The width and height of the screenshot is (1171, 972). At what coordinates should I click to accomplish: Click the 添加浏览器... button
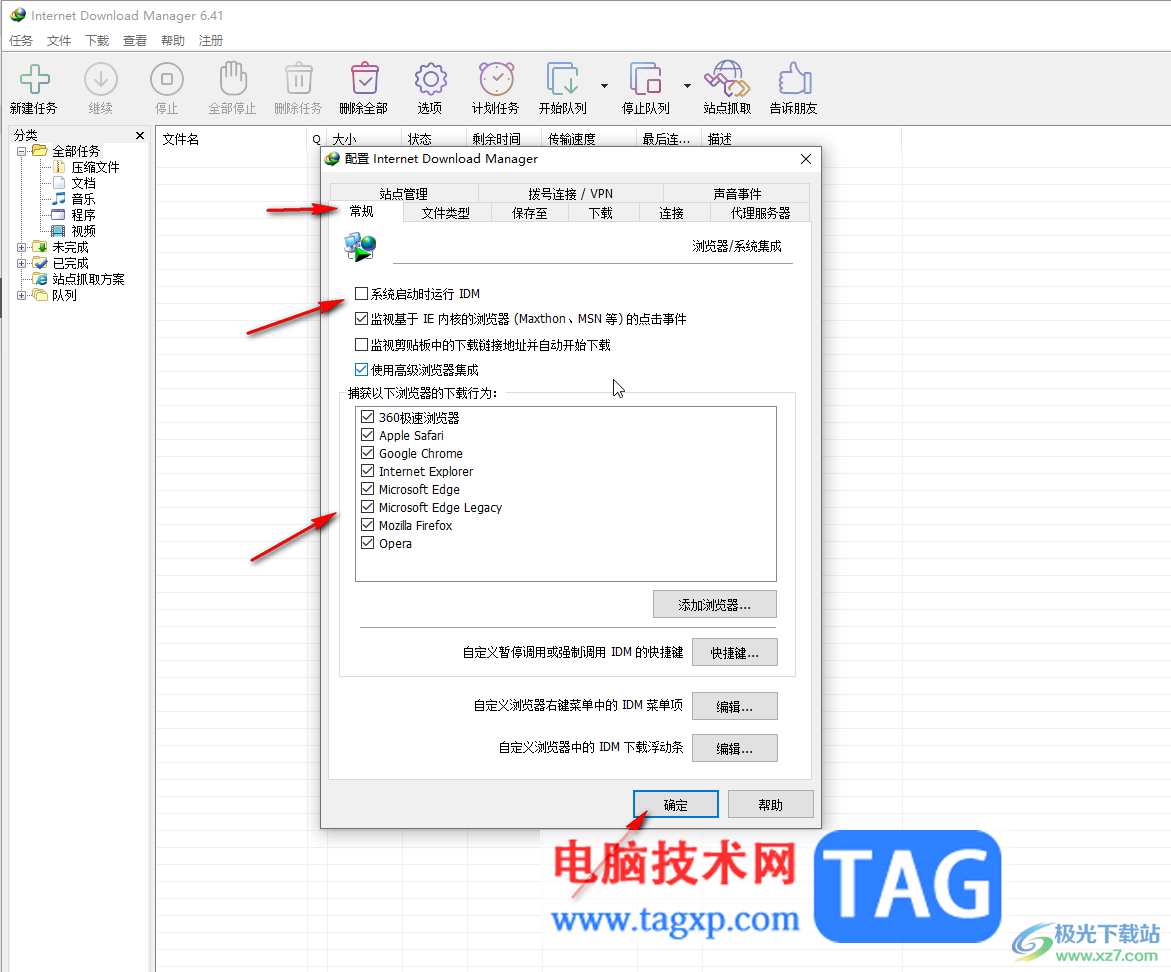point(715,605)
